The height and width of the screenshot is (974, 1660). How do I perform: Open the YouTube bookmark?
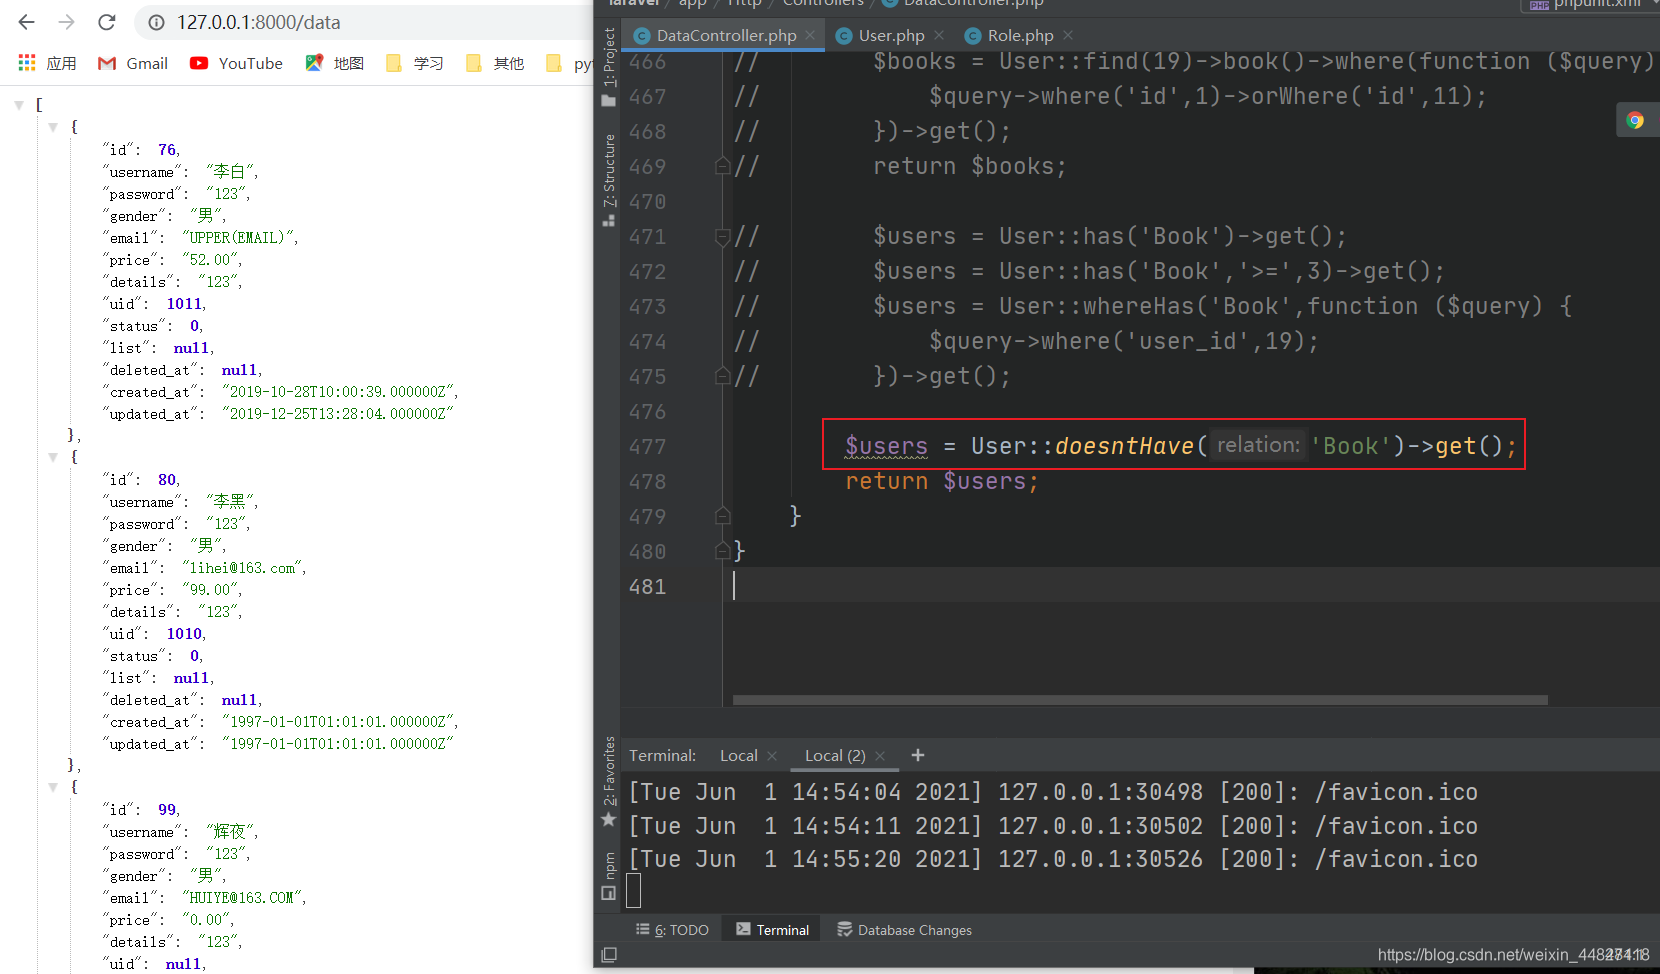pos(237,63)
